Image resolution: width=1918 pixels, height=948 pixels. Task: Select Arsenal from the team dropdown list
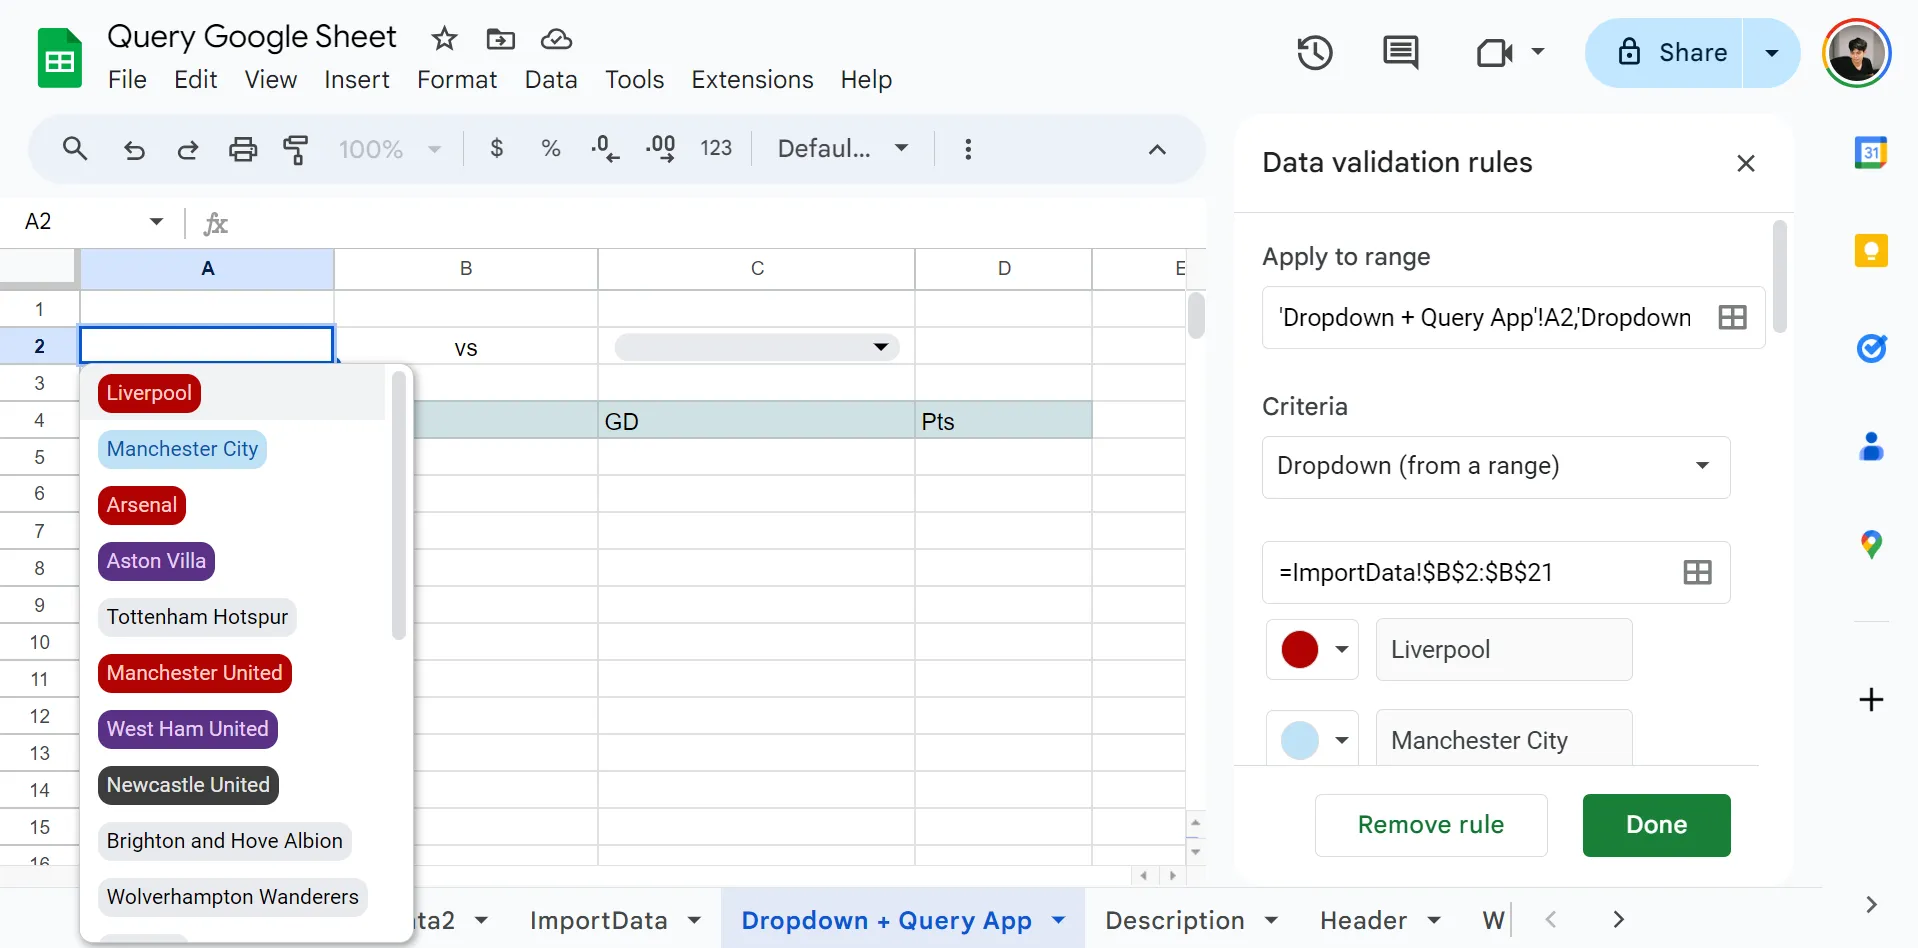[141, 505]
